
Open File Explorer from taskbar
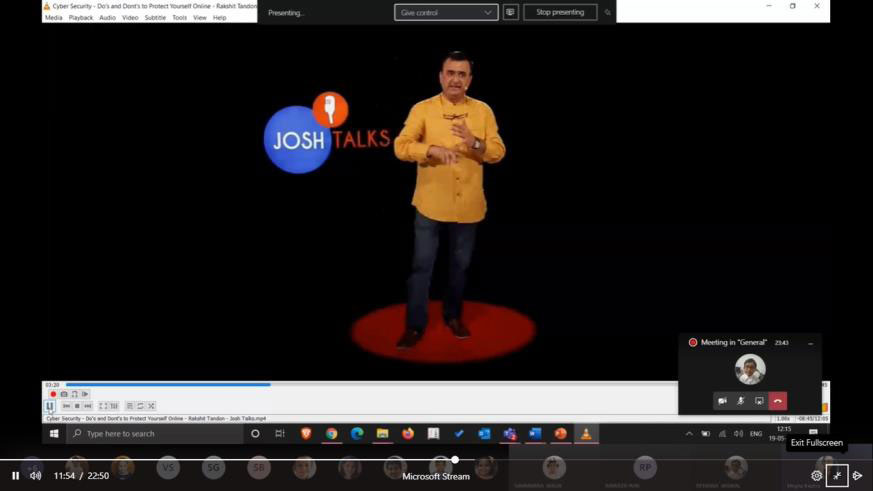[382, 434]
